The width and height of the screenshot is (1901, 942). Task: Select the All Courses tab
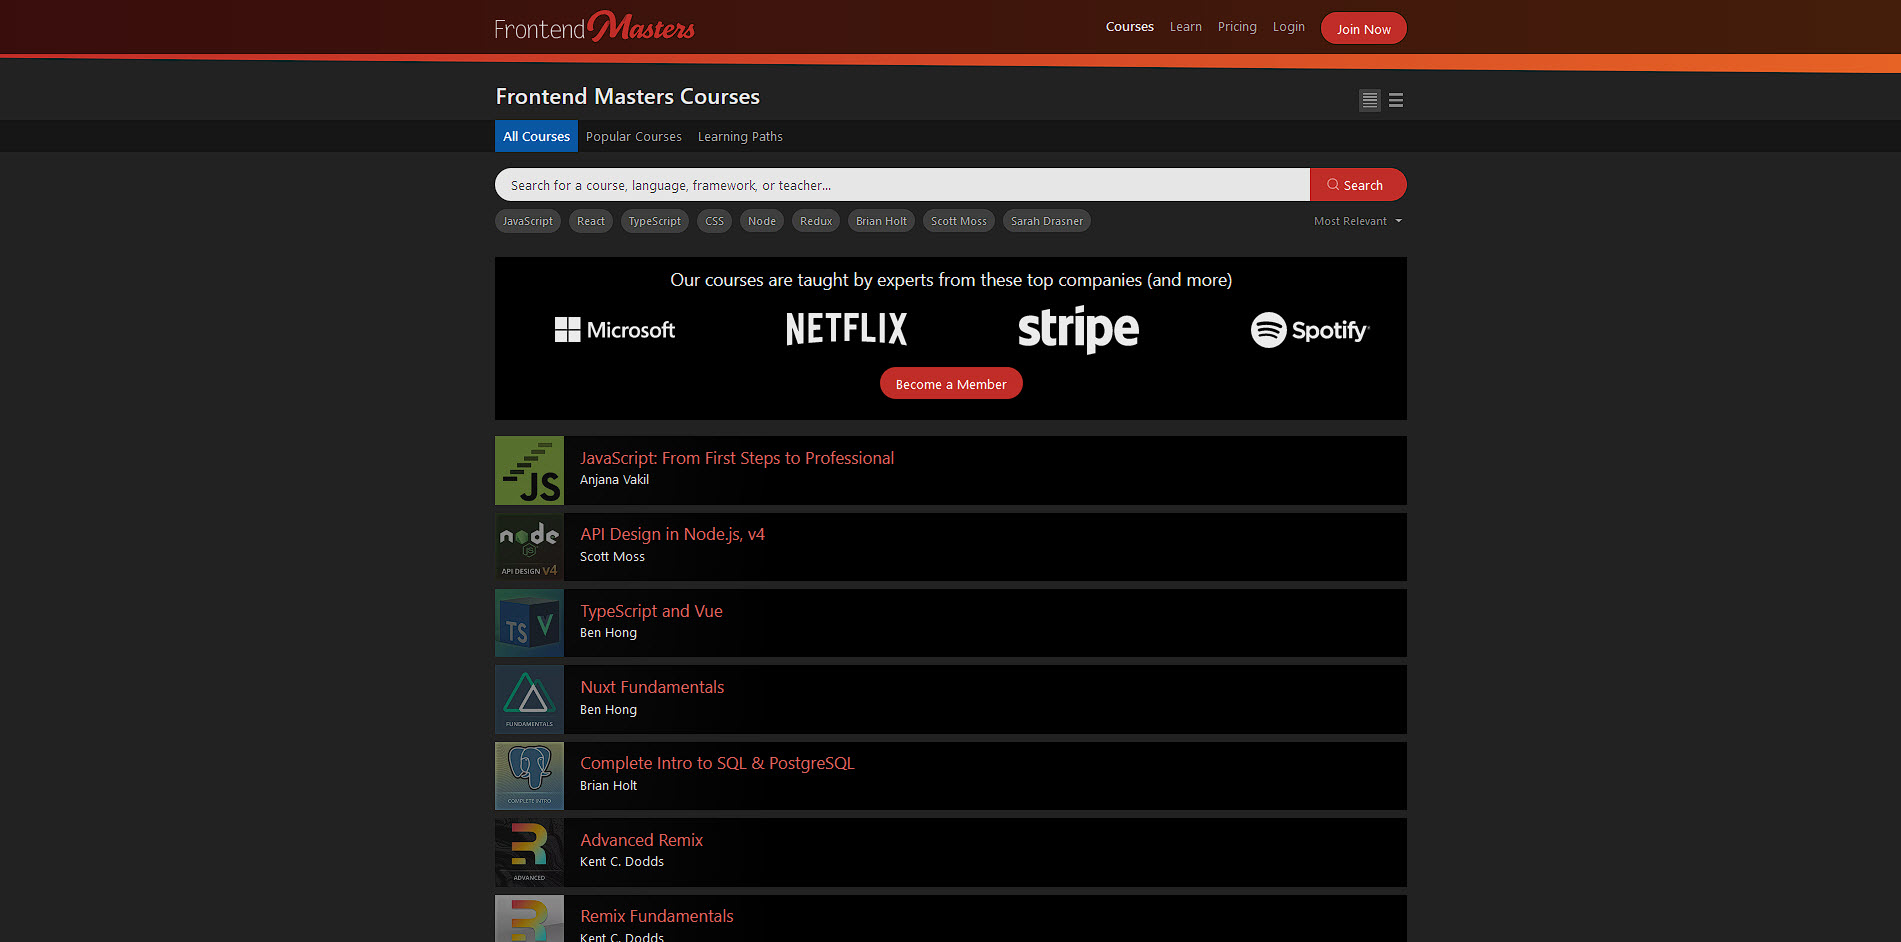536,136
